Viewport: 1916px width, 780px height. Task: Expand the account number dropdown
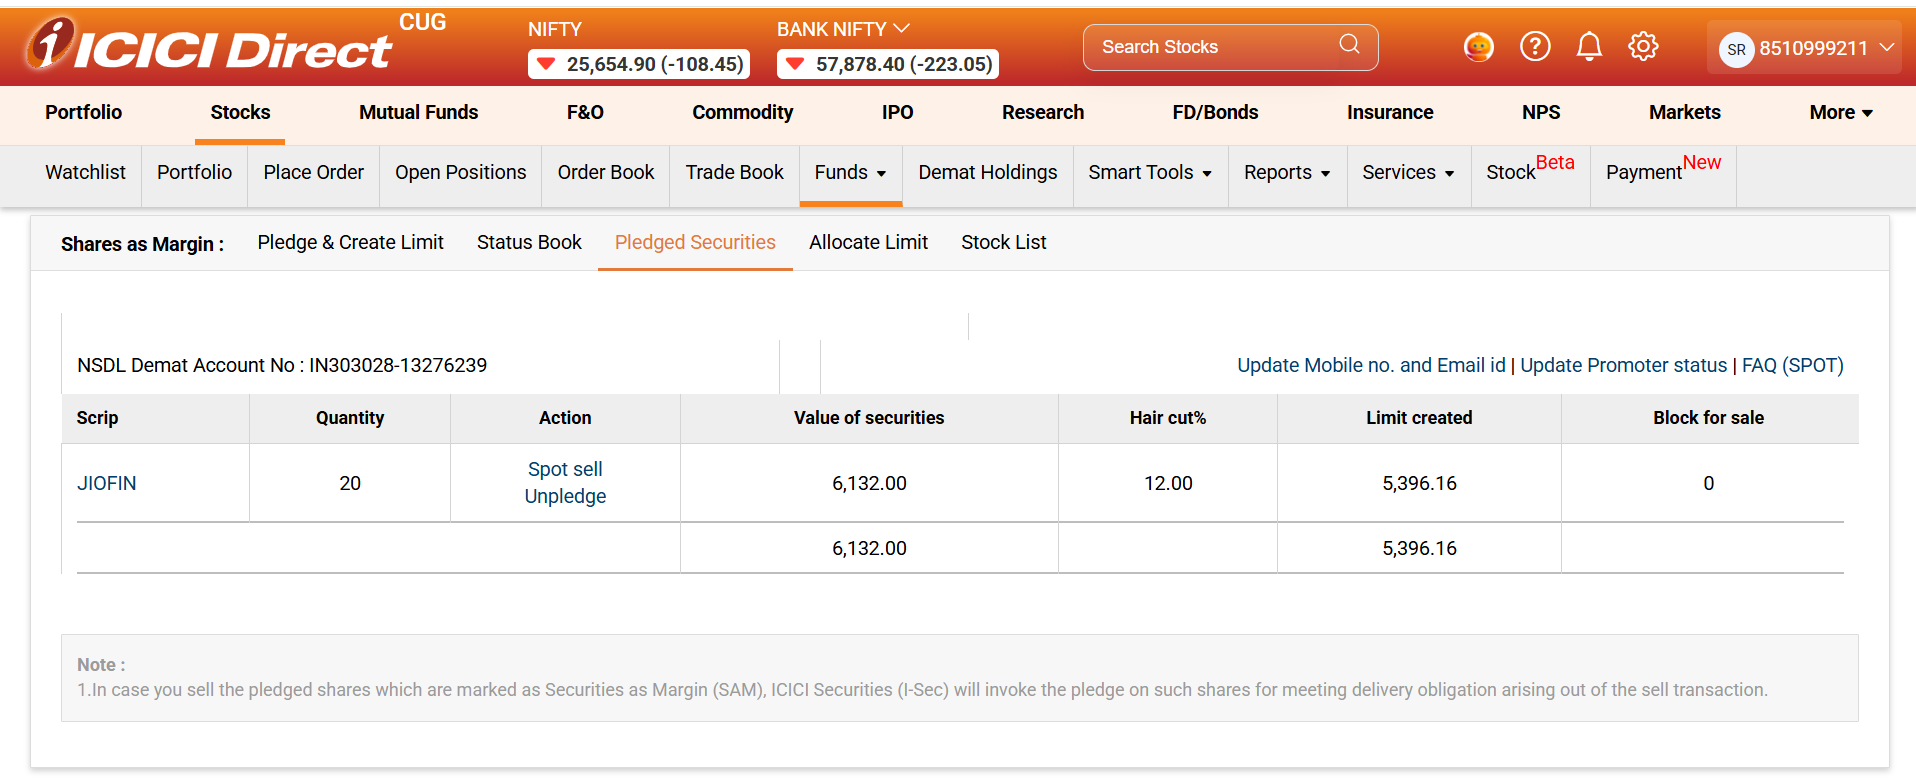1887,48
